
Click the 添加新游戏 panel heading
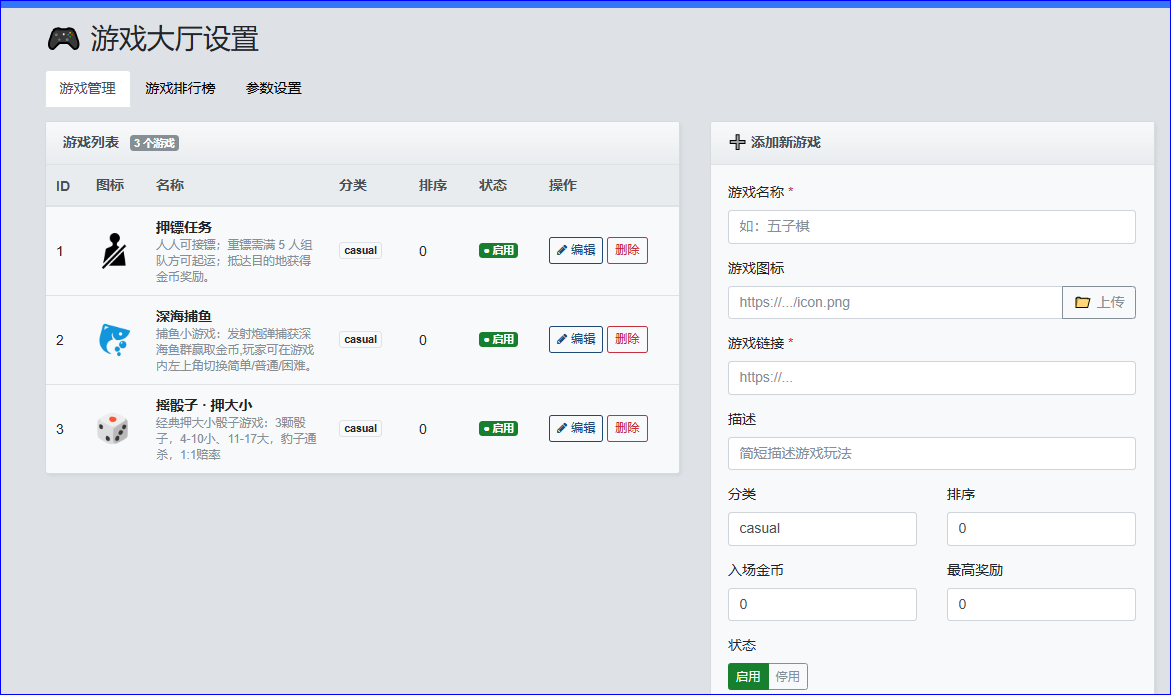(x=786, y=142)
